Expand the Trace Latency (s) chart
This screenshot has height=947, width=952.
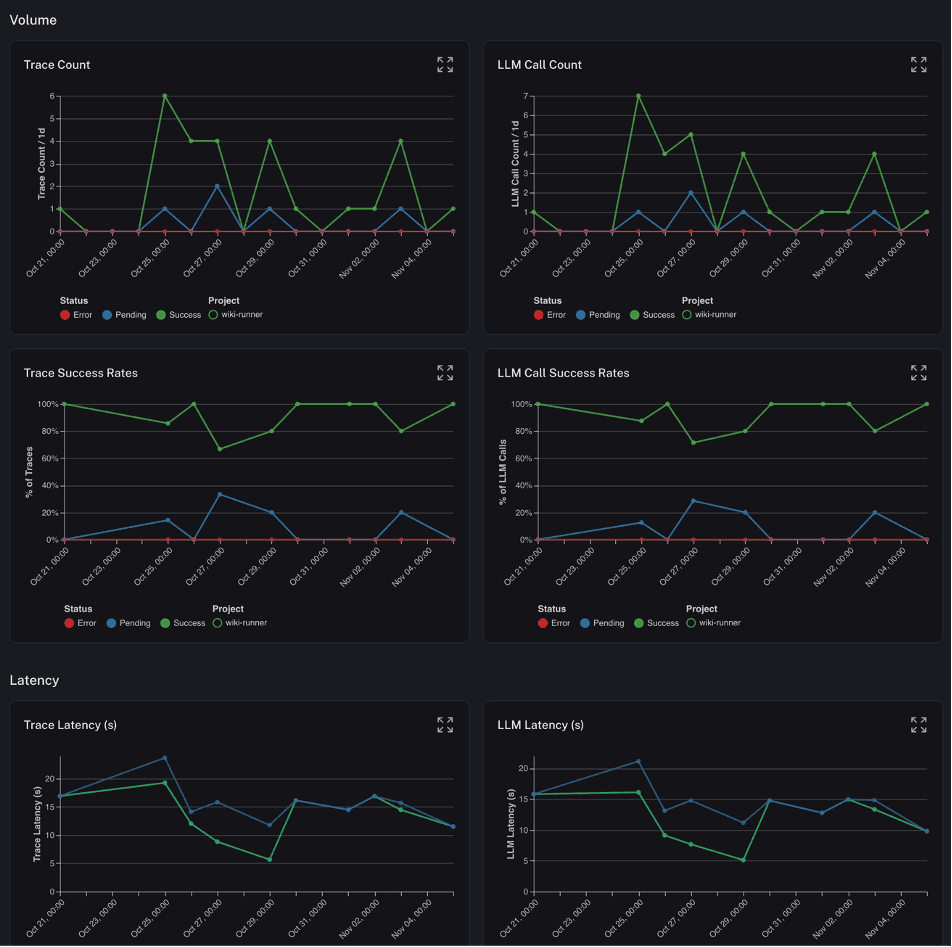(445, 725)
